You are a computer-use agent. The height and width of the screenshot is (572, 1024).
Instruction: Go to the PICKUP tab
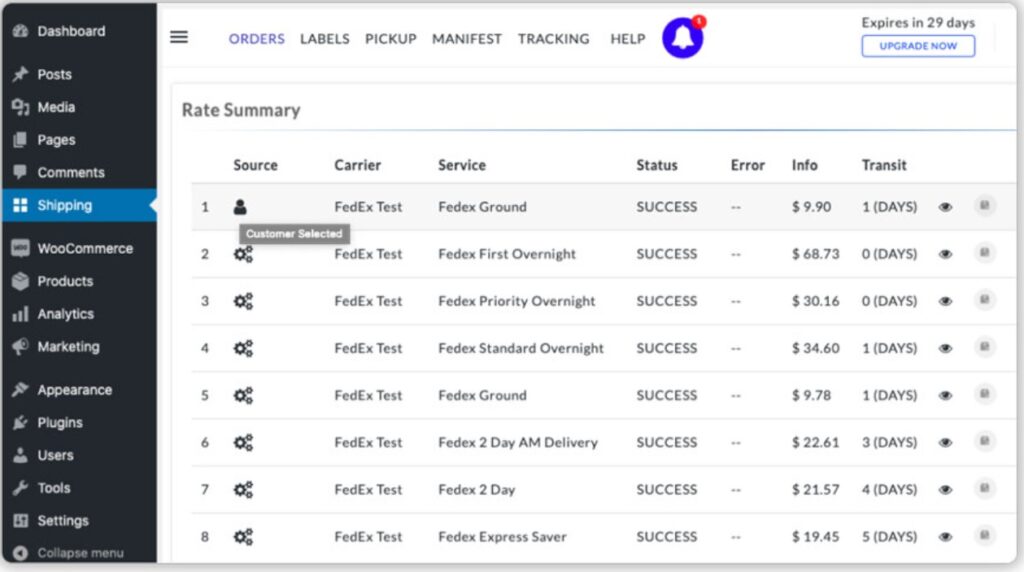coord(391,39)
